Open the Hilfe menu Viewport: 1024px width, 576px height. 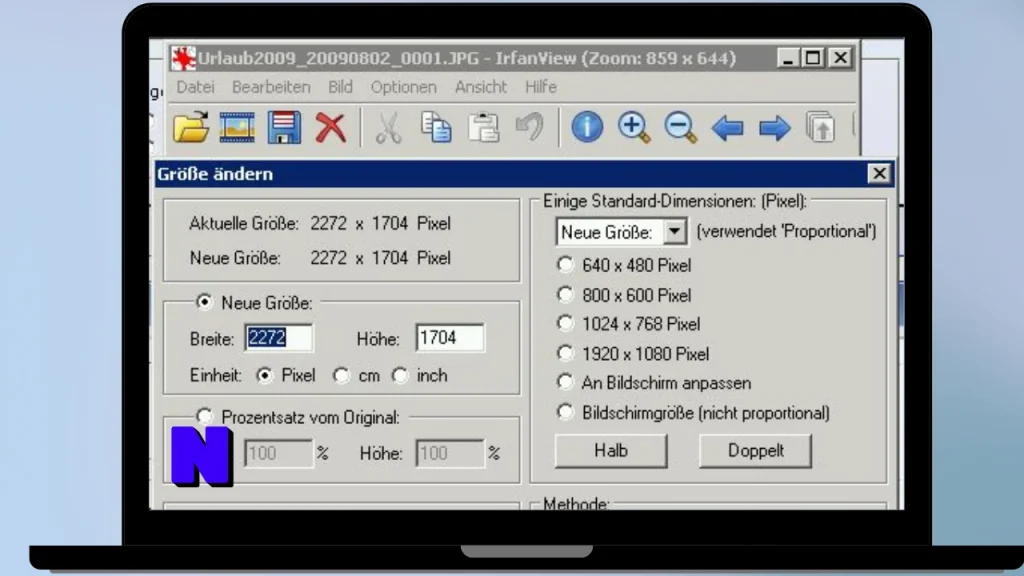coord(541,87)
